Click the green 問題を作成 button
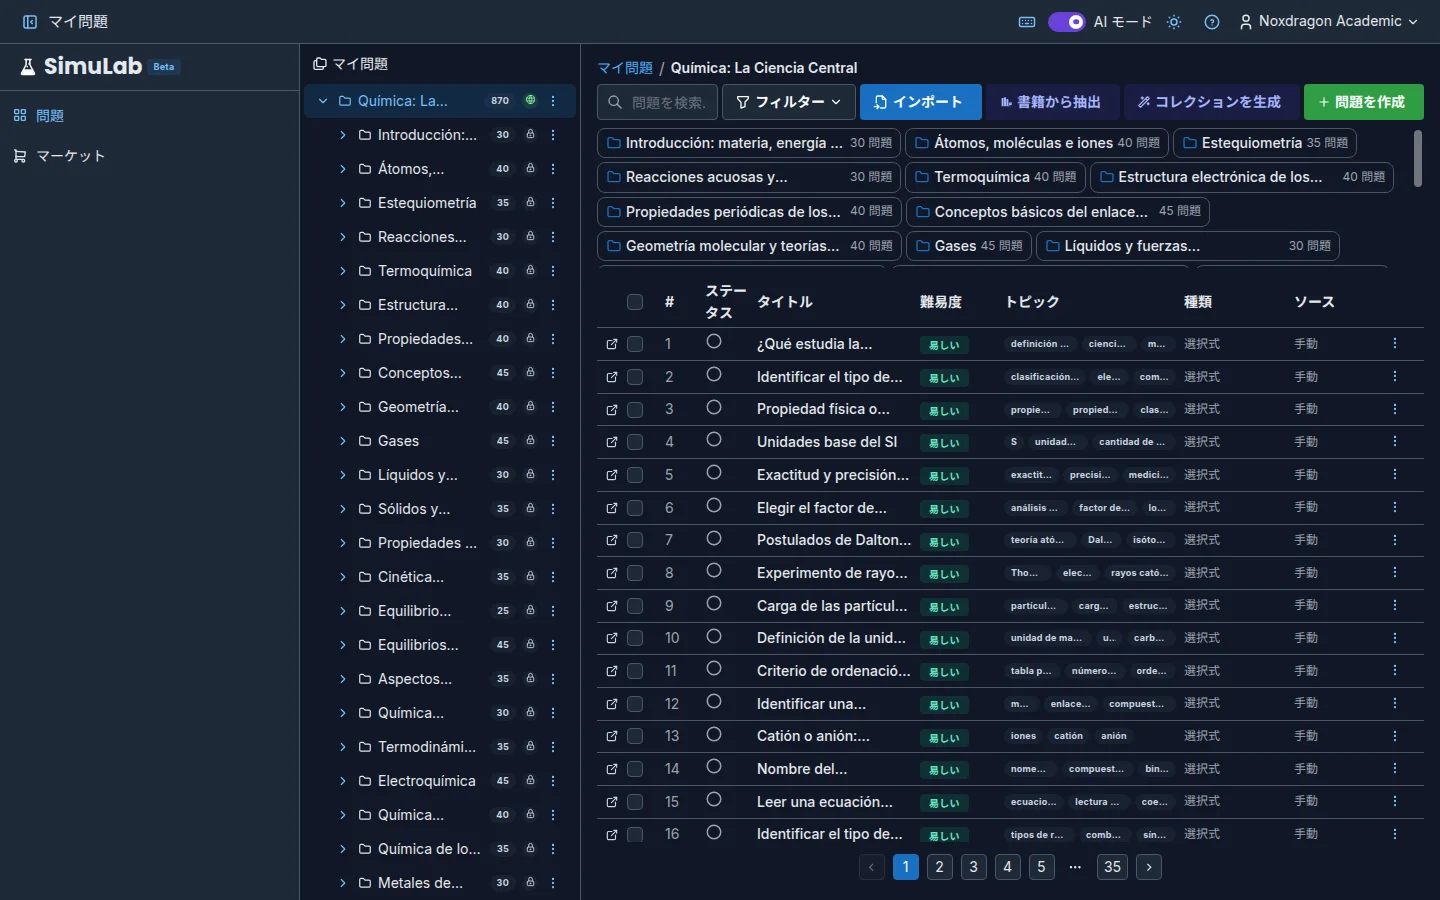The width and height of the screenshot is (1440, 900). coord(1363,102)
